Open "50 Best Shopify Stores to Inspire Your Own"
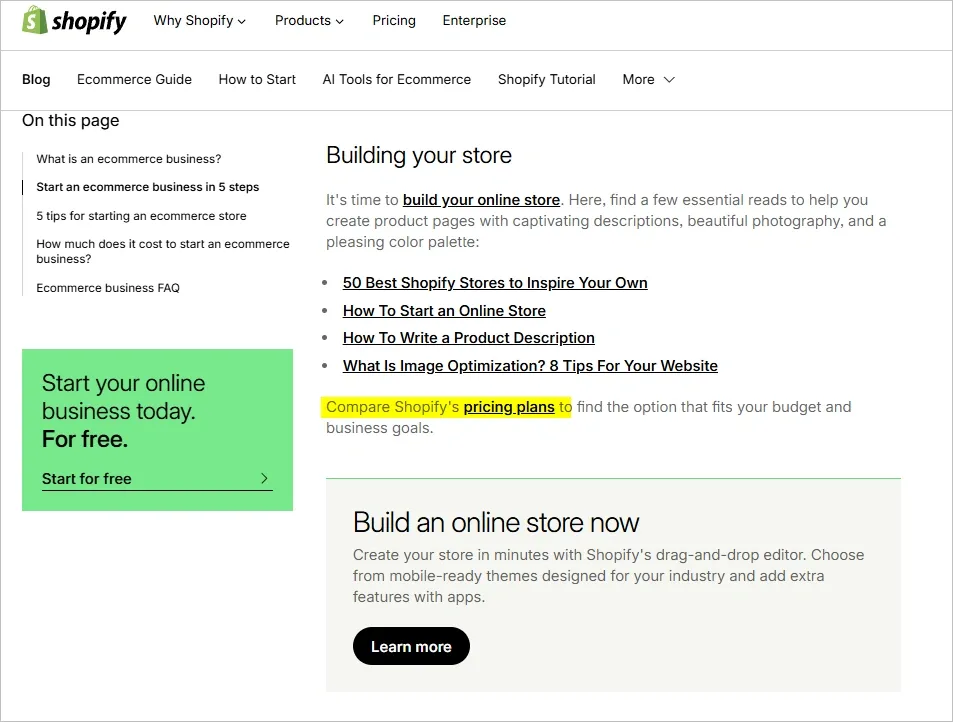 [x=495, y=283]
